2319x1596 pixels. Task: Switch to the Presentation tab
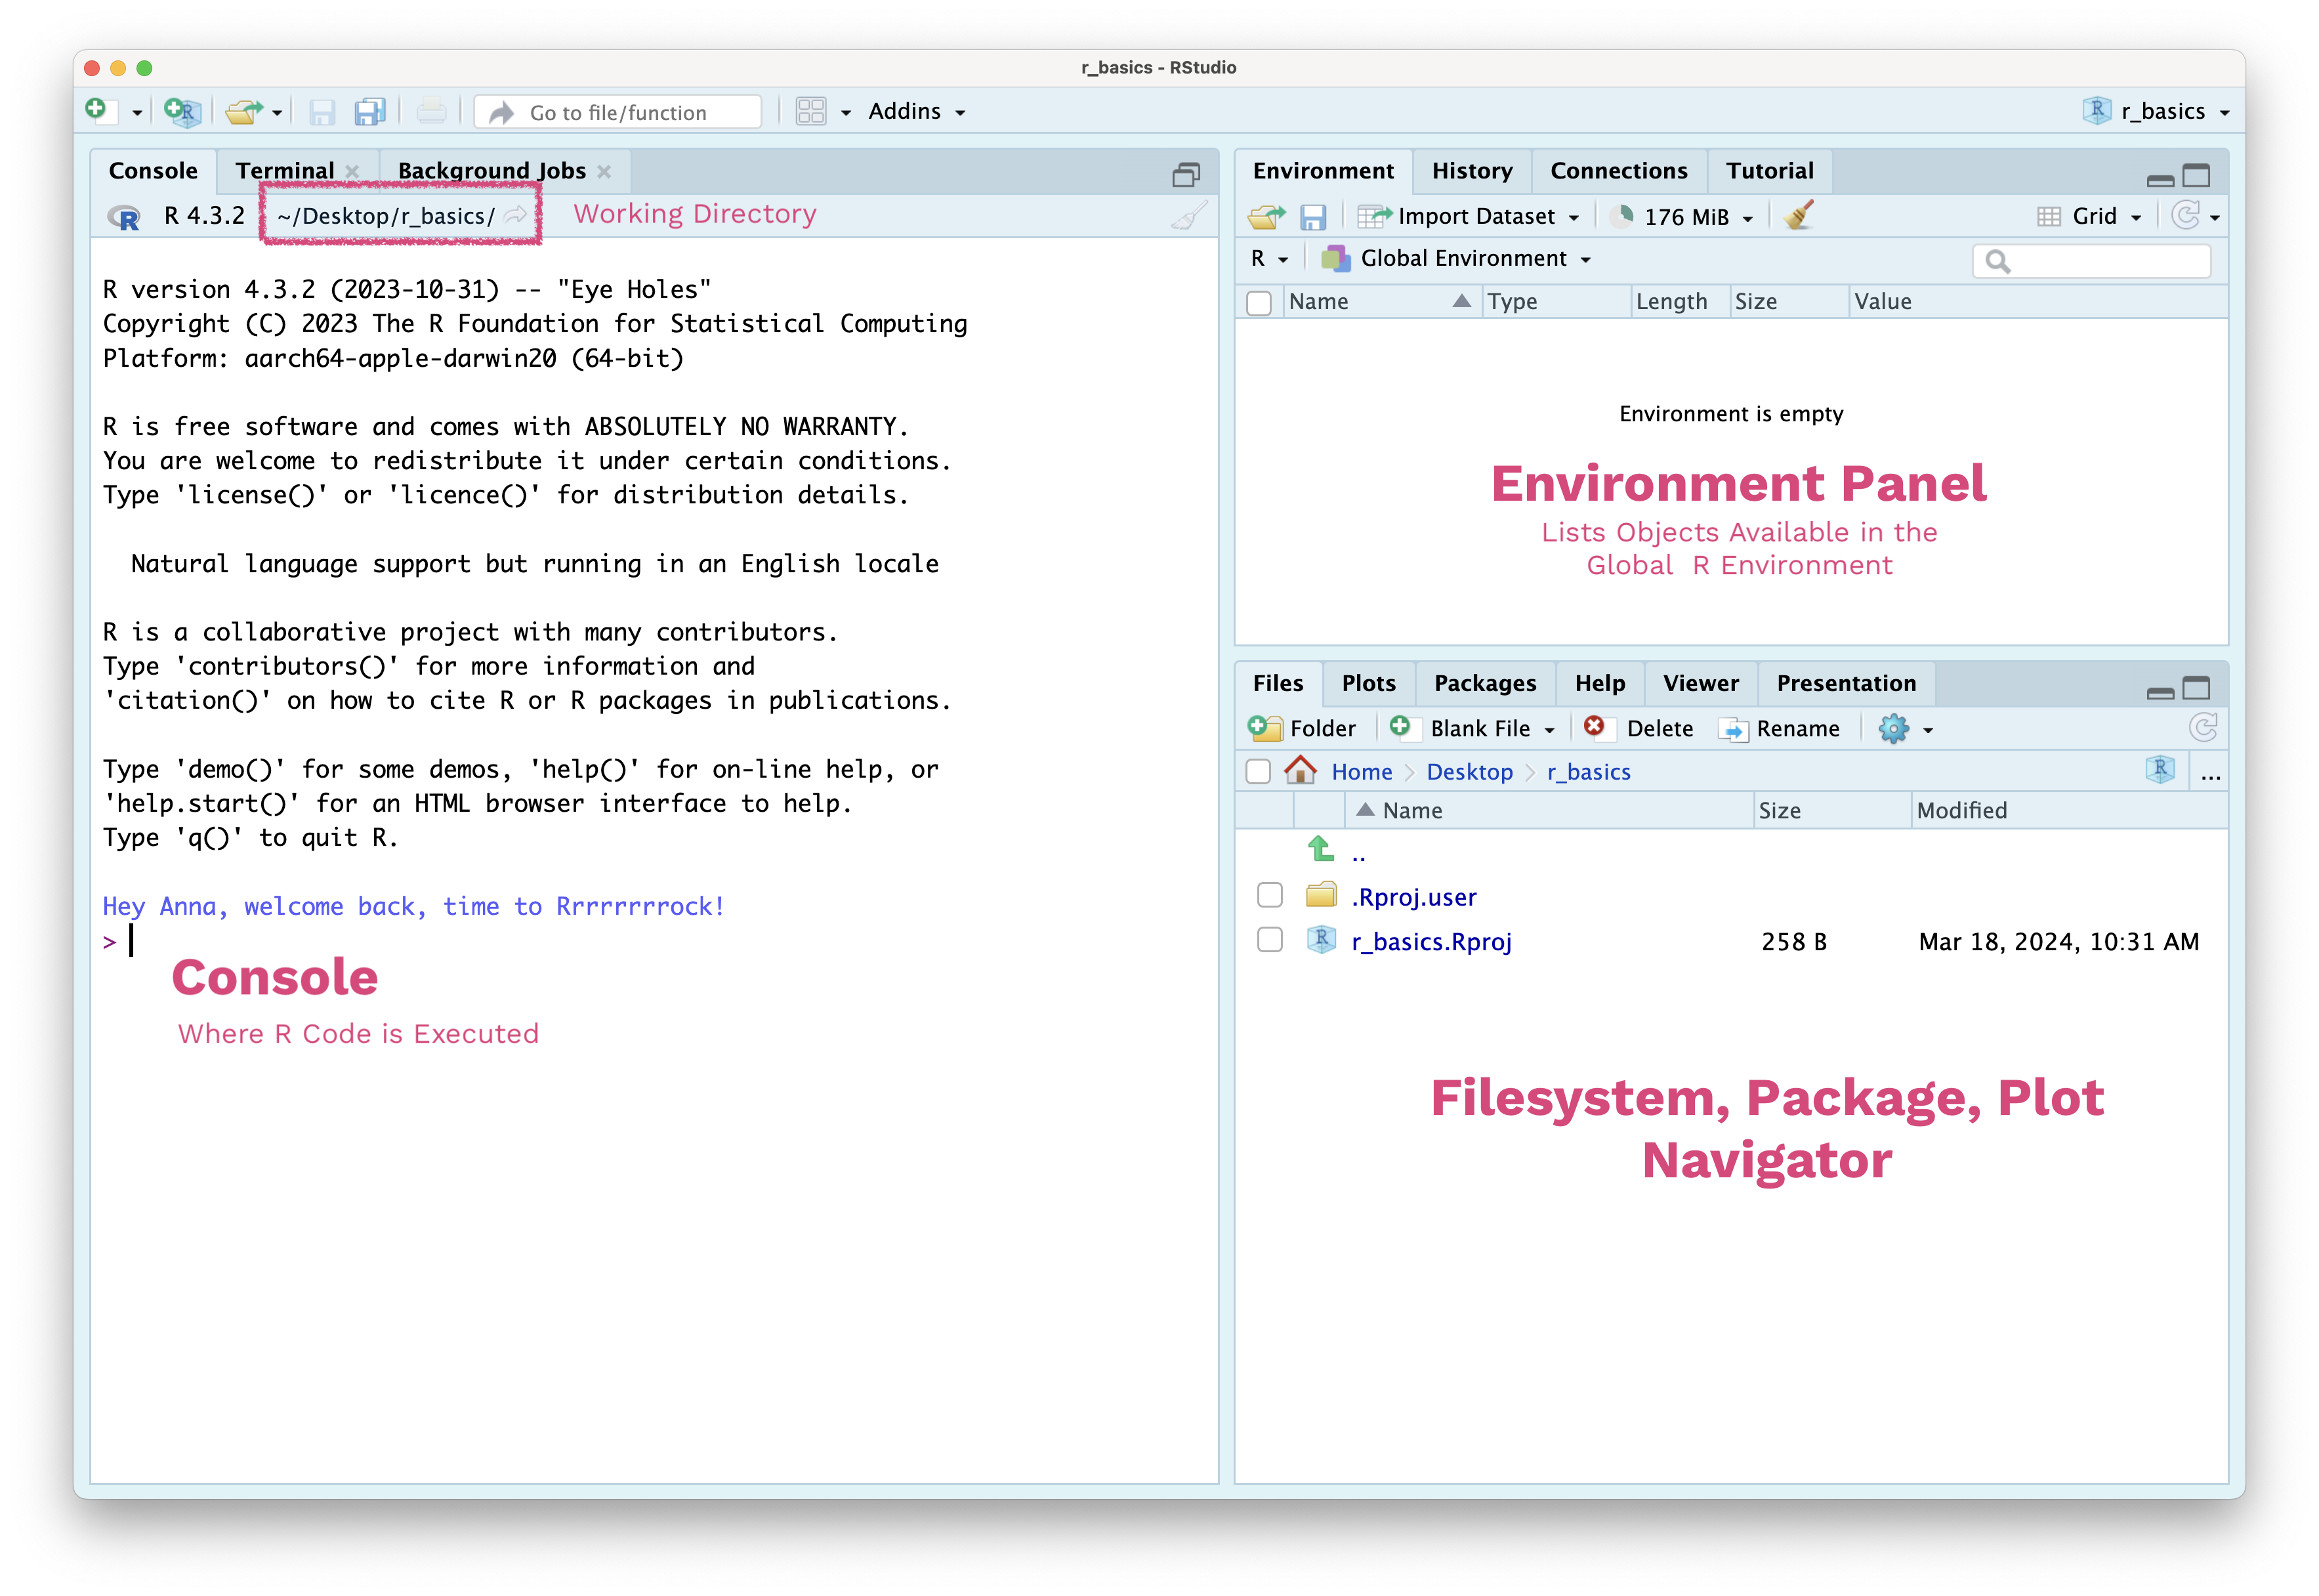[1846, 684]
